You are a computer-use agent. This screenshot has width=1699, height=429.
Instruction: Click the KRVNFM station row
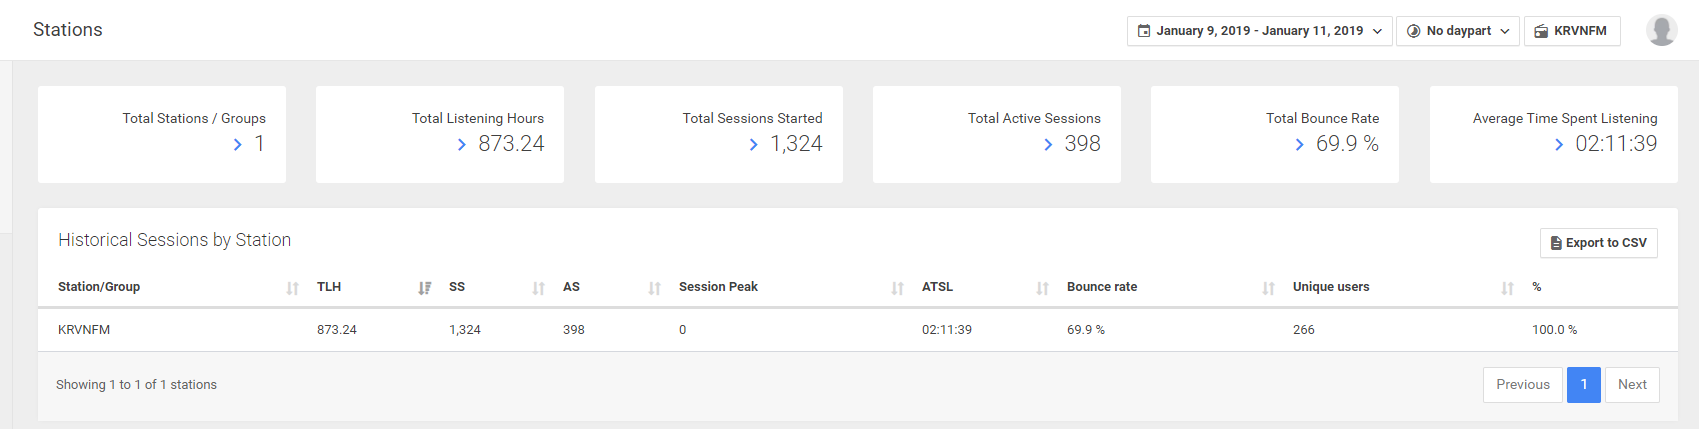[x=84, y=330]
